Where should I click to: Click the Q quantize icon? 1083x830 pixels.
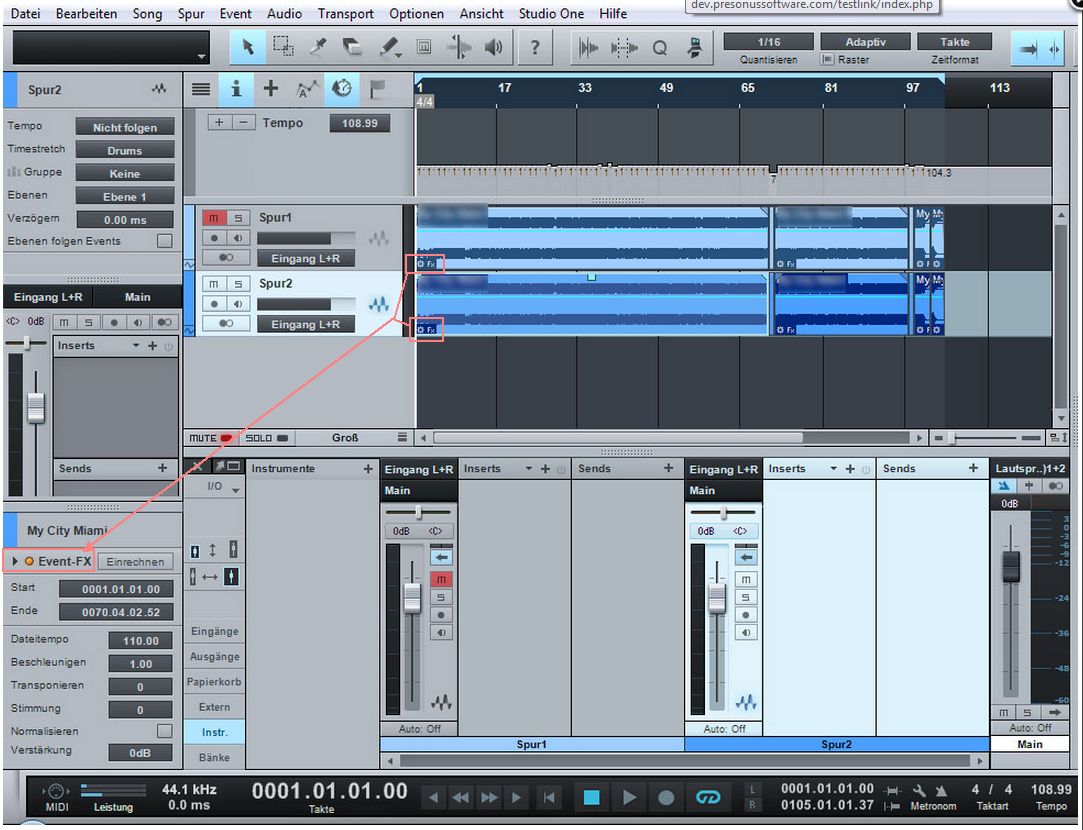coord(660,48)
